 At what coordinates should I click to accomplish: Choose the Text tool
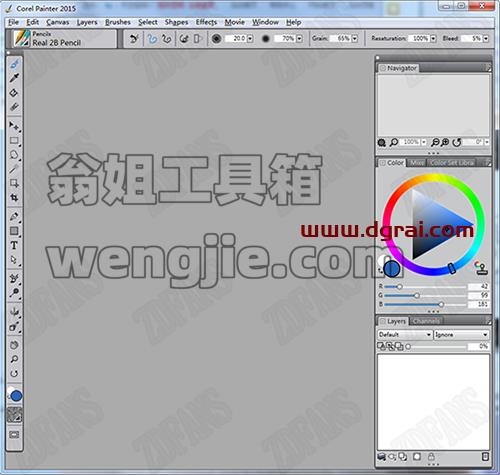click(x=14, y=246)
